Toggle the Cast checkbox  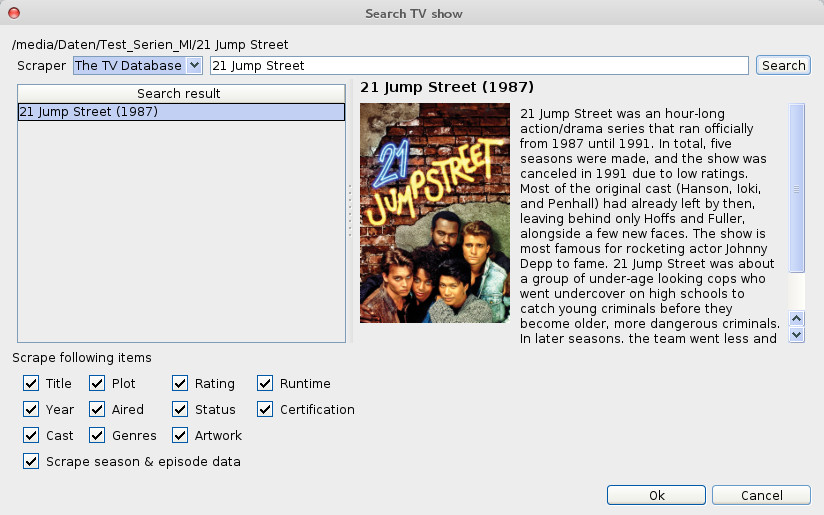(x=31, y=435)
